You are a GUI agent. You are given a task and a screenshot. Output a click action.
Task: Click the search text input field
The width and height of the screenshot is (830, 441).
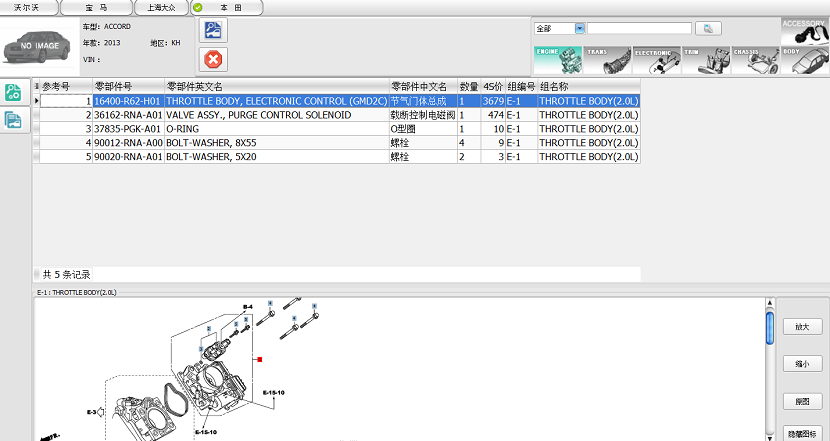[x=638, y=29]
